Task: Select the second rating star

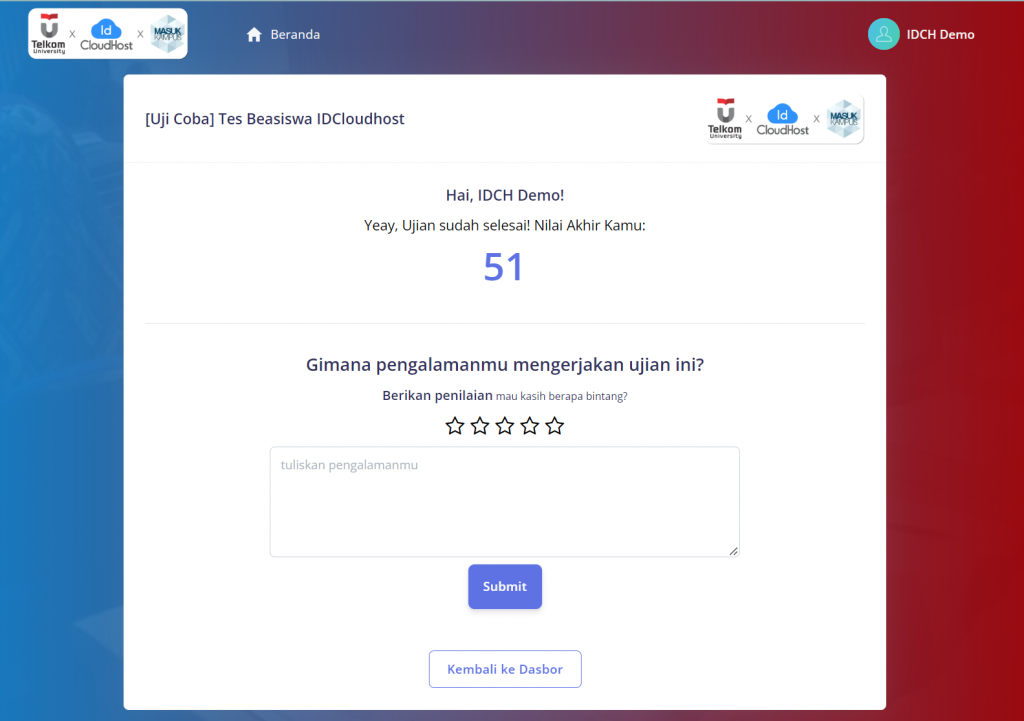Action: point(480,426)
